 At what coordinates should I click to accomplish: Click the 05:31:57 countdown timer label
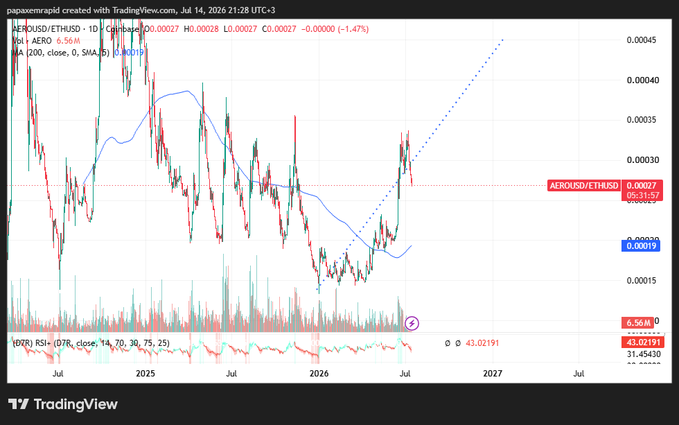point(643,195)
